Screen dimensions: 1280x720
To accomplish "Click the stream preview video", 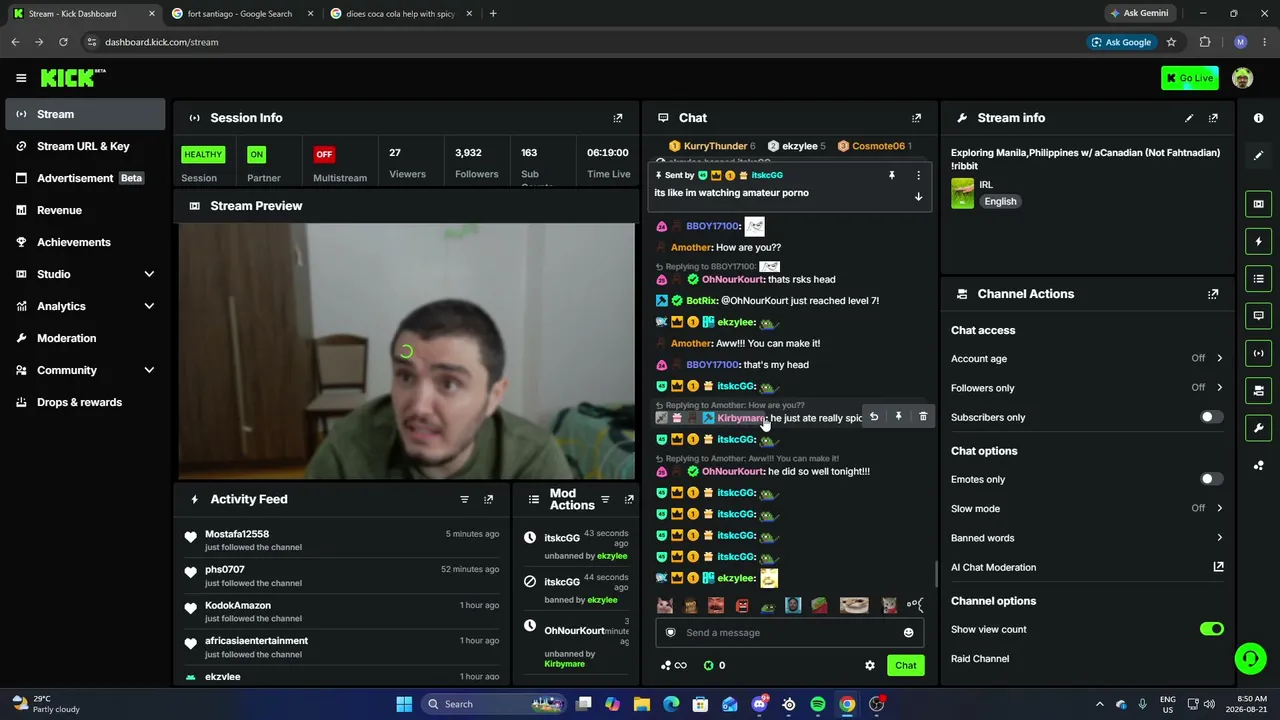I will click(x=406, y=351).
